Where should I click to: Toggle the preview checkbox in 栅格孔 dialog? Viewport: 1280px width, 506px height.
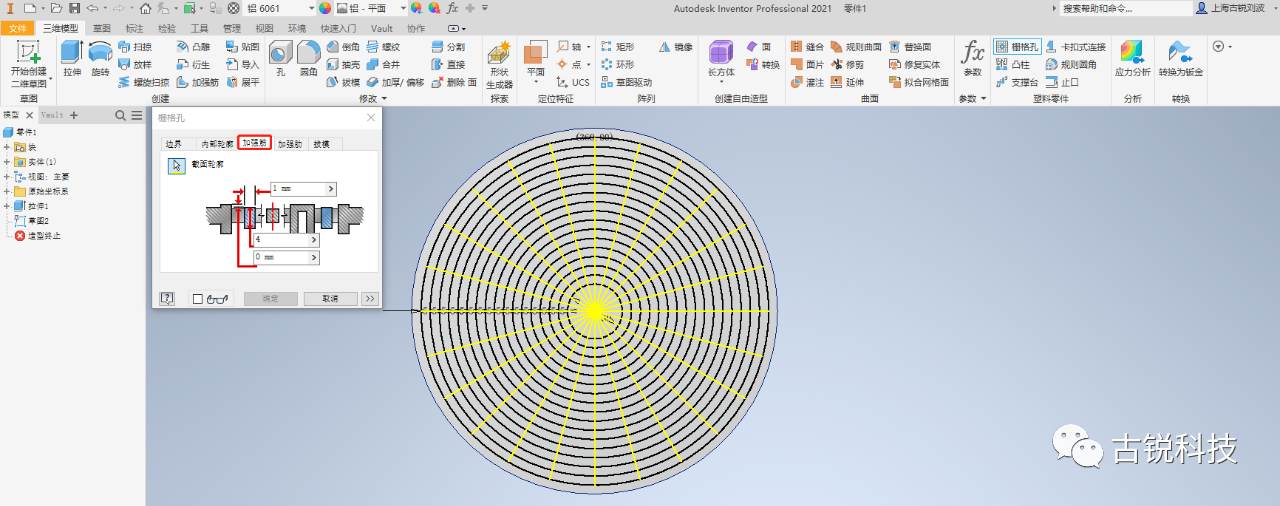pyautogui.click(x=197, y=299)
